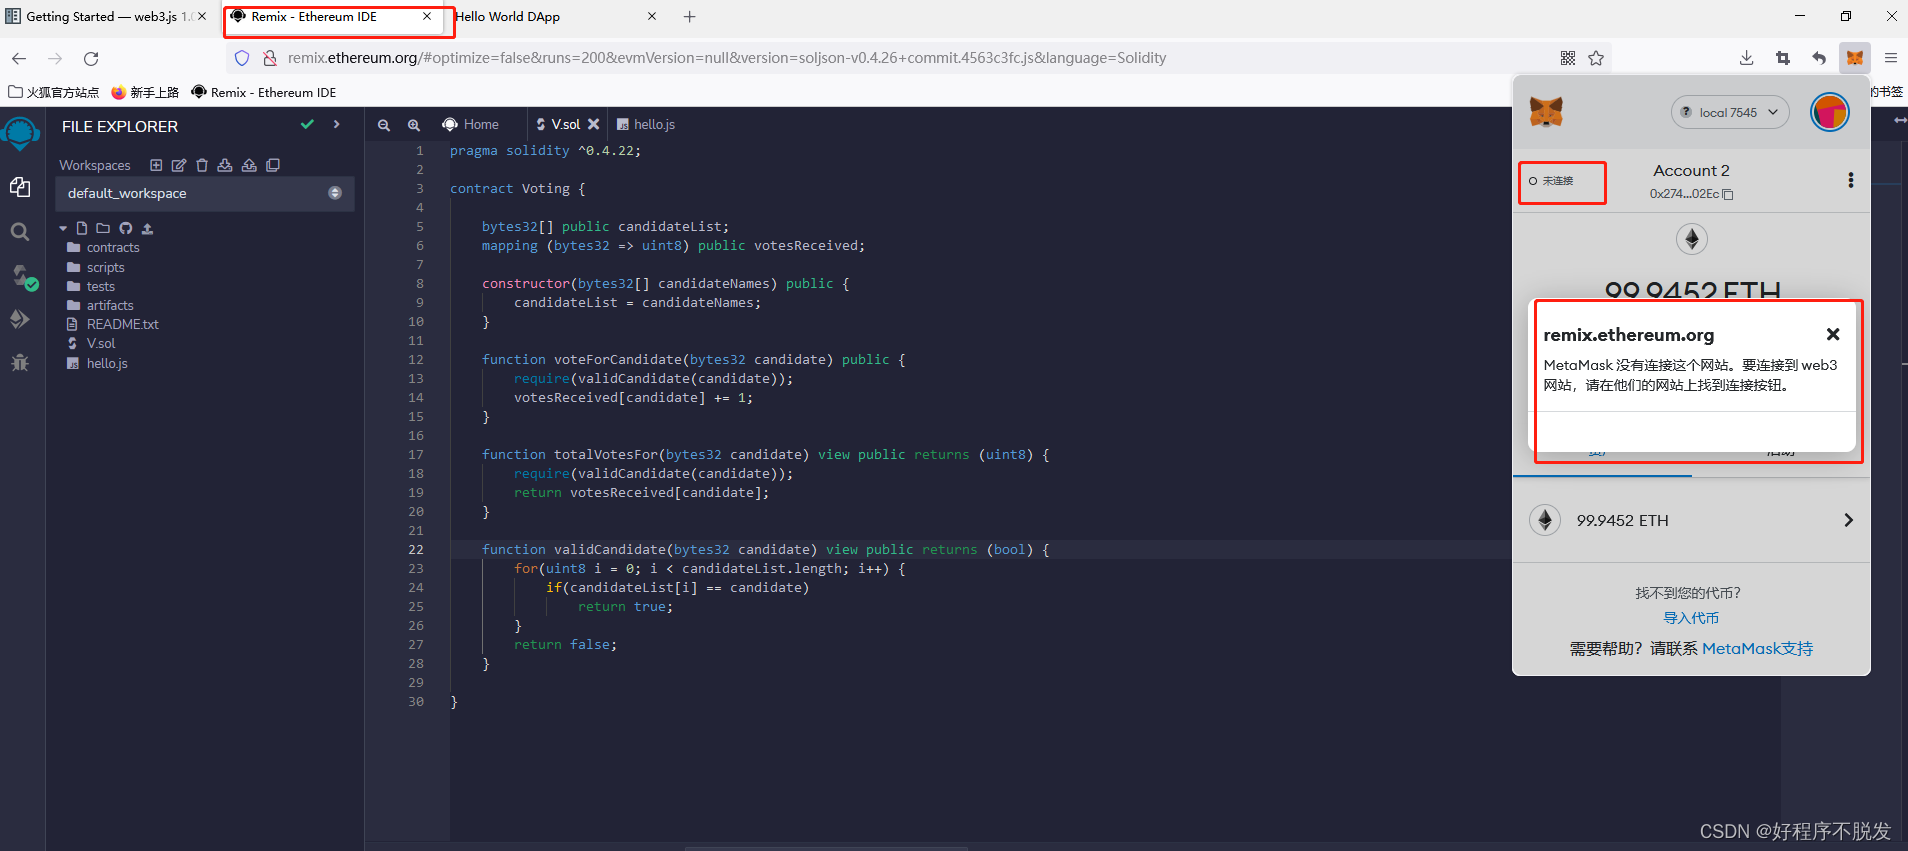Create new file in workspace root
Image resolution: width=1908 pixels, height=851 pixels.
click(x=82, y=228)
